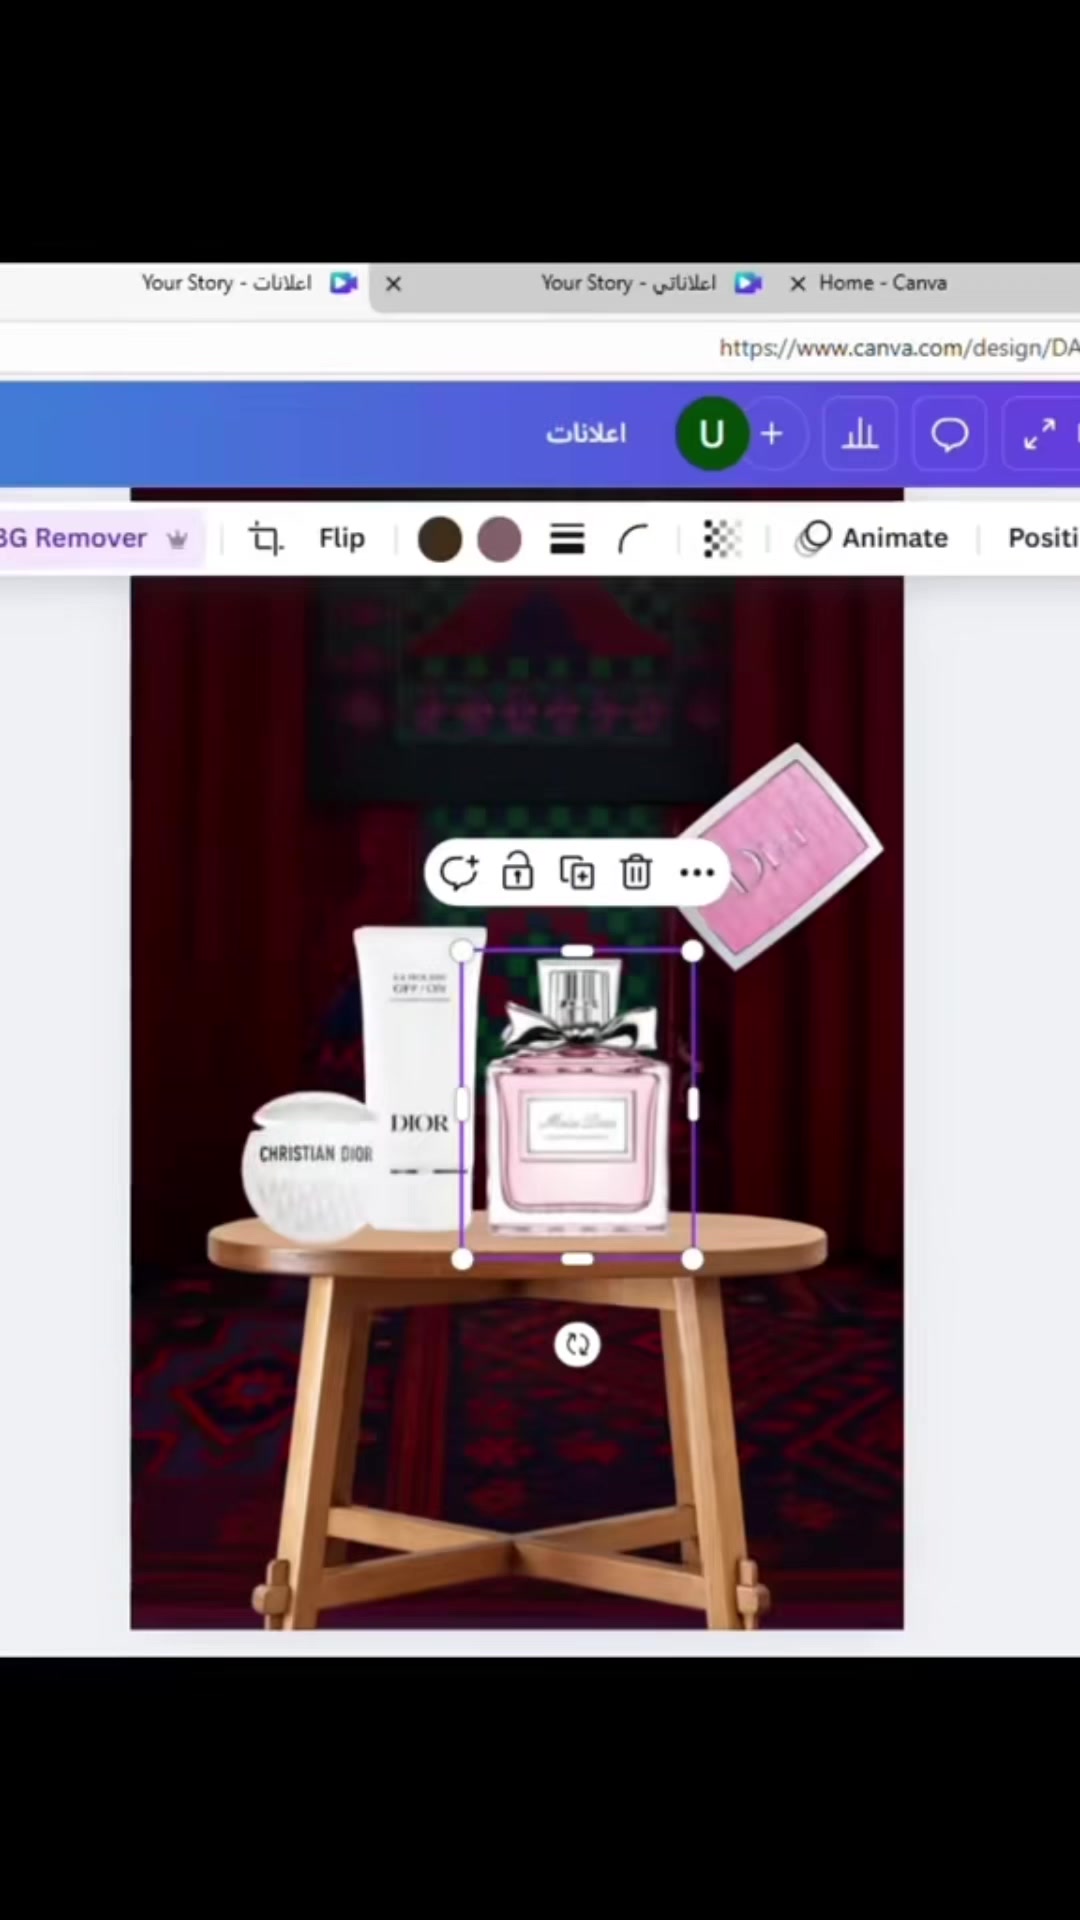Click the fullscreen present arrows icon
The image size is (1080, 1920).
tap(1040, 434)
